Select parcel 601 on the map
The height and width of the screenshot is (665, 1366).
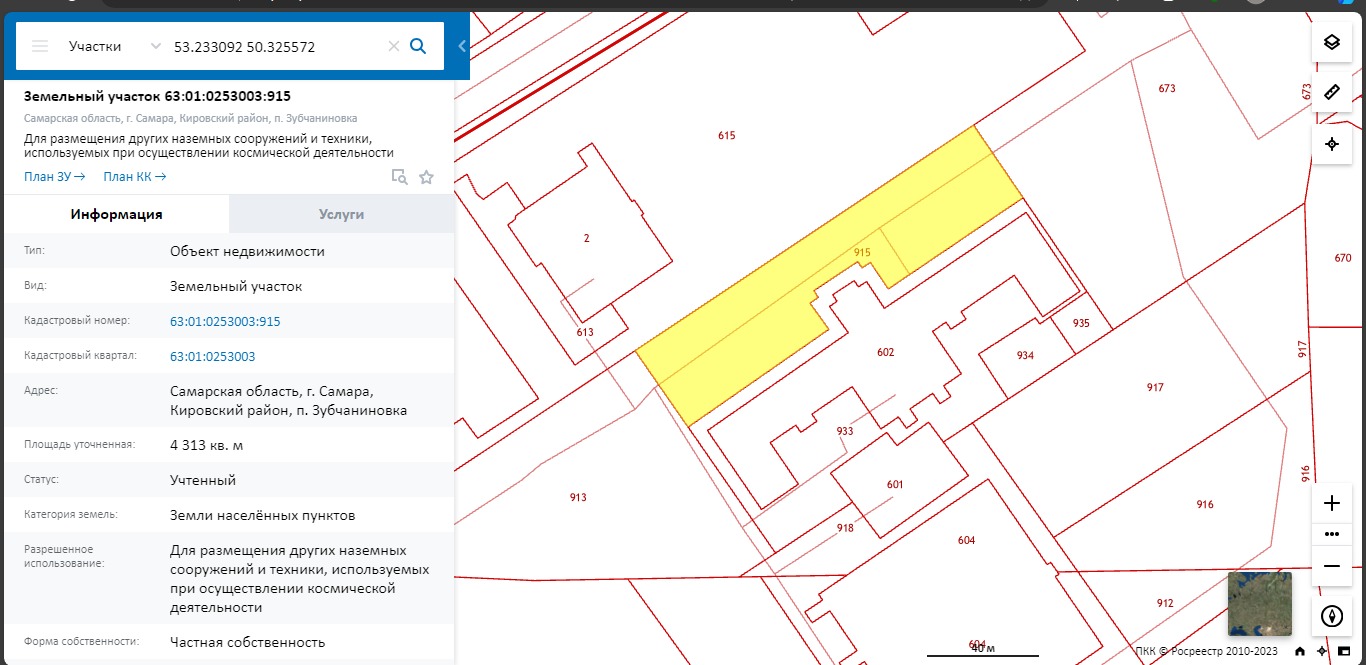(x=895, y=484)
